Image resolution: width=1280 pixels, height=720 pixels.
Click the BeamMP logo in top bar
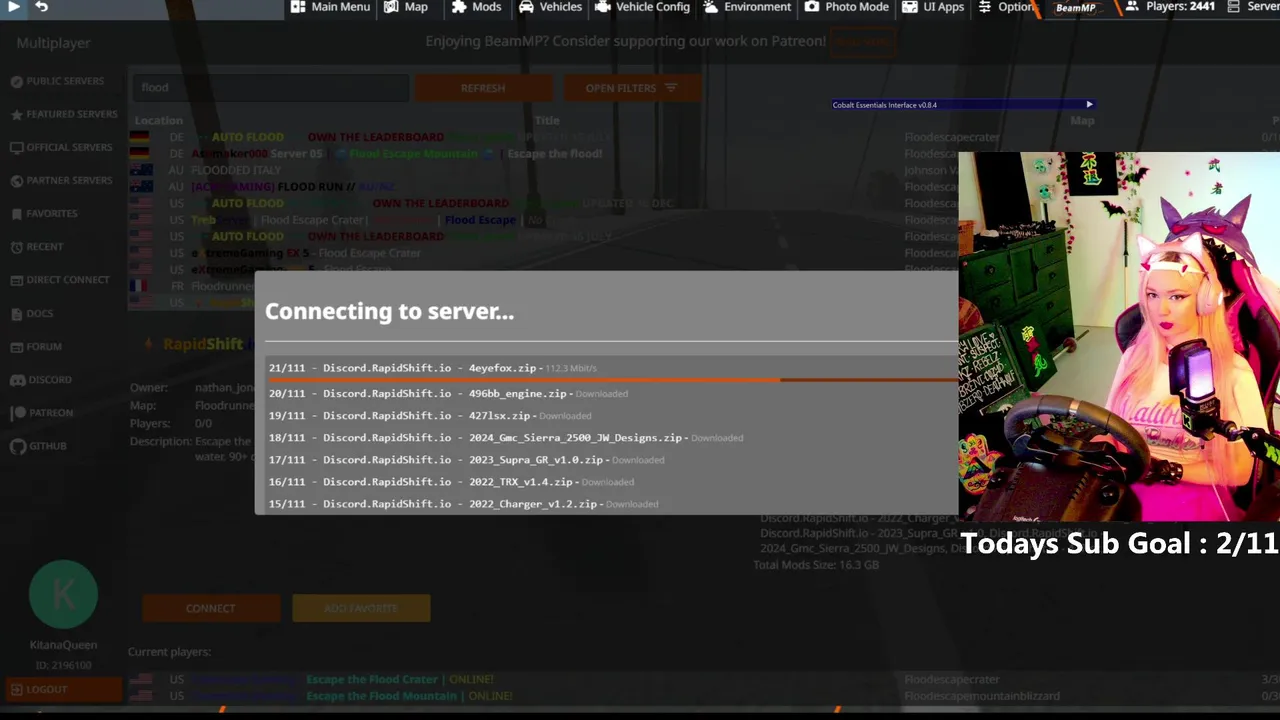1075,8
